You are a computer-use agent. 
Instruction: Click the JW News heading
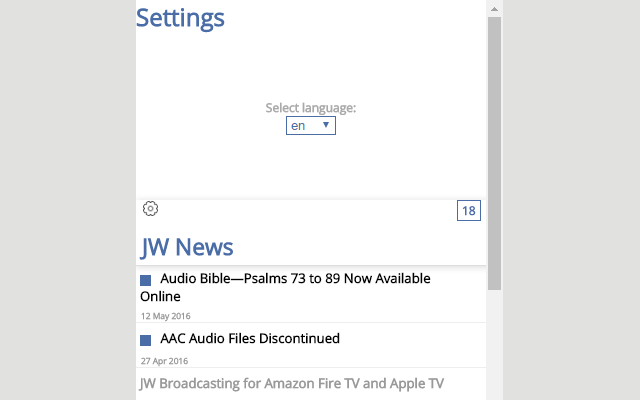(187, 247)
